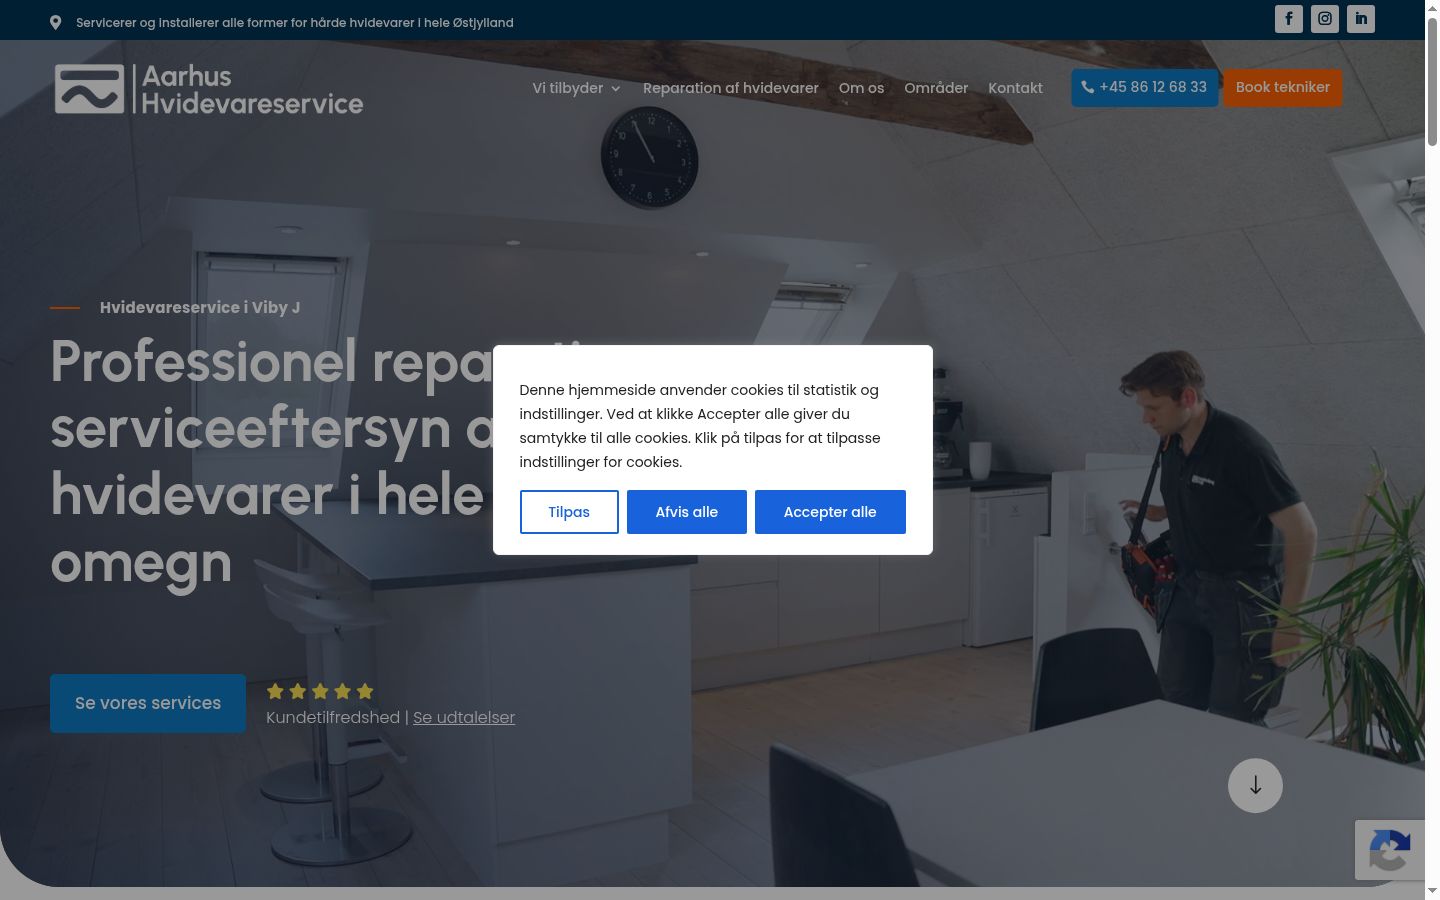The image size is (1440, 900).
Task: Click the reCAPTCHA badge icon
Action: (x=1390, y=850)
